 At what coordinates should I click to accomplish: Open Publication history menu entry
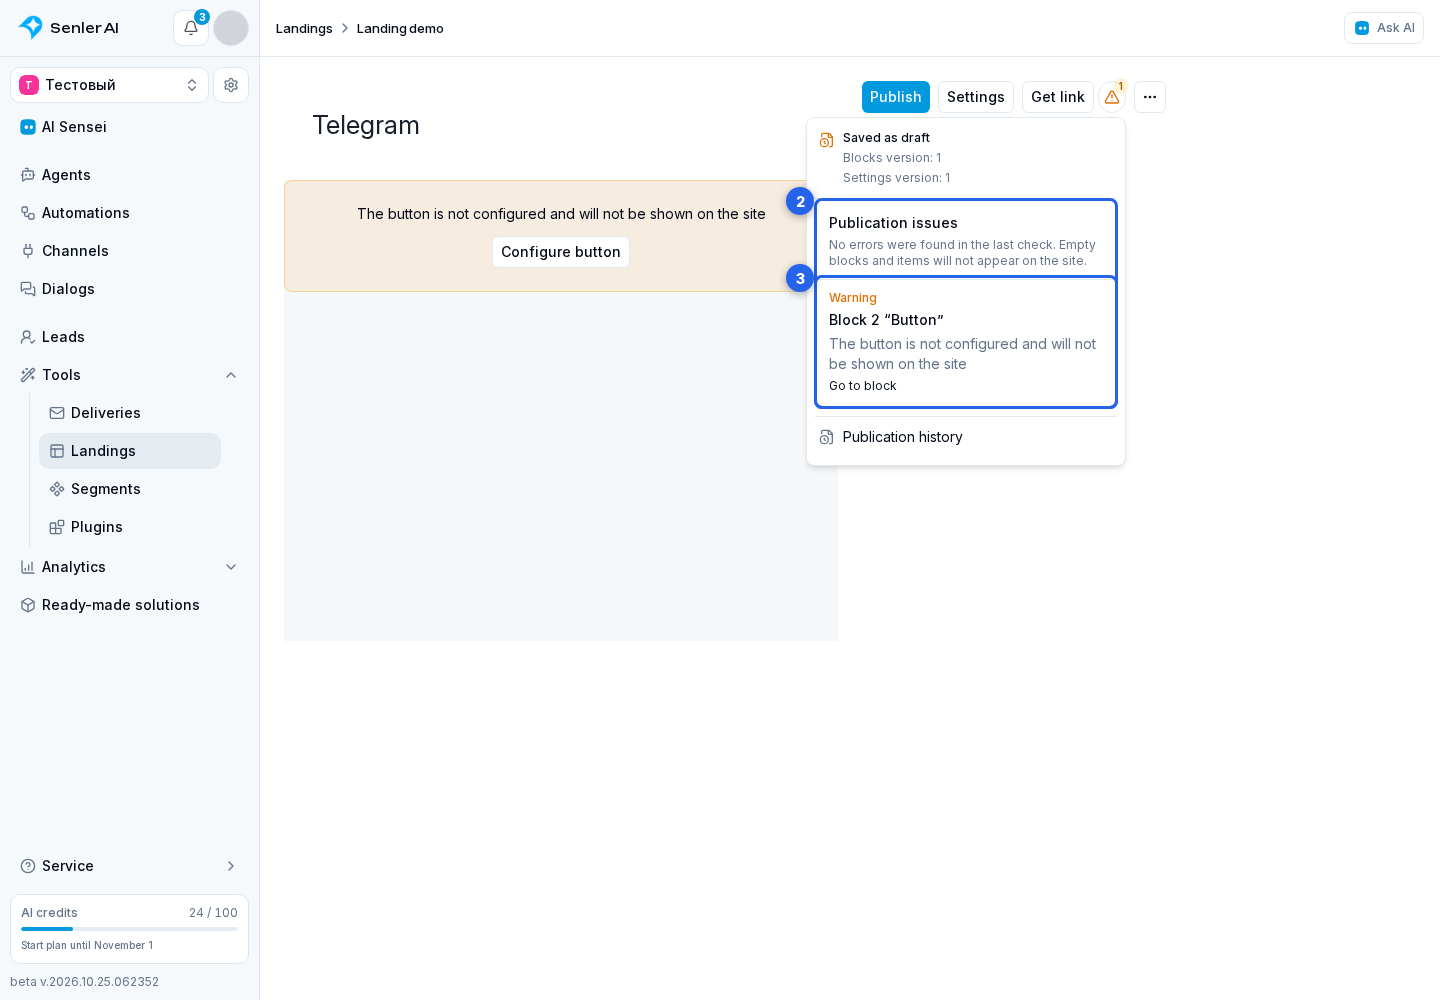point(966,437)
